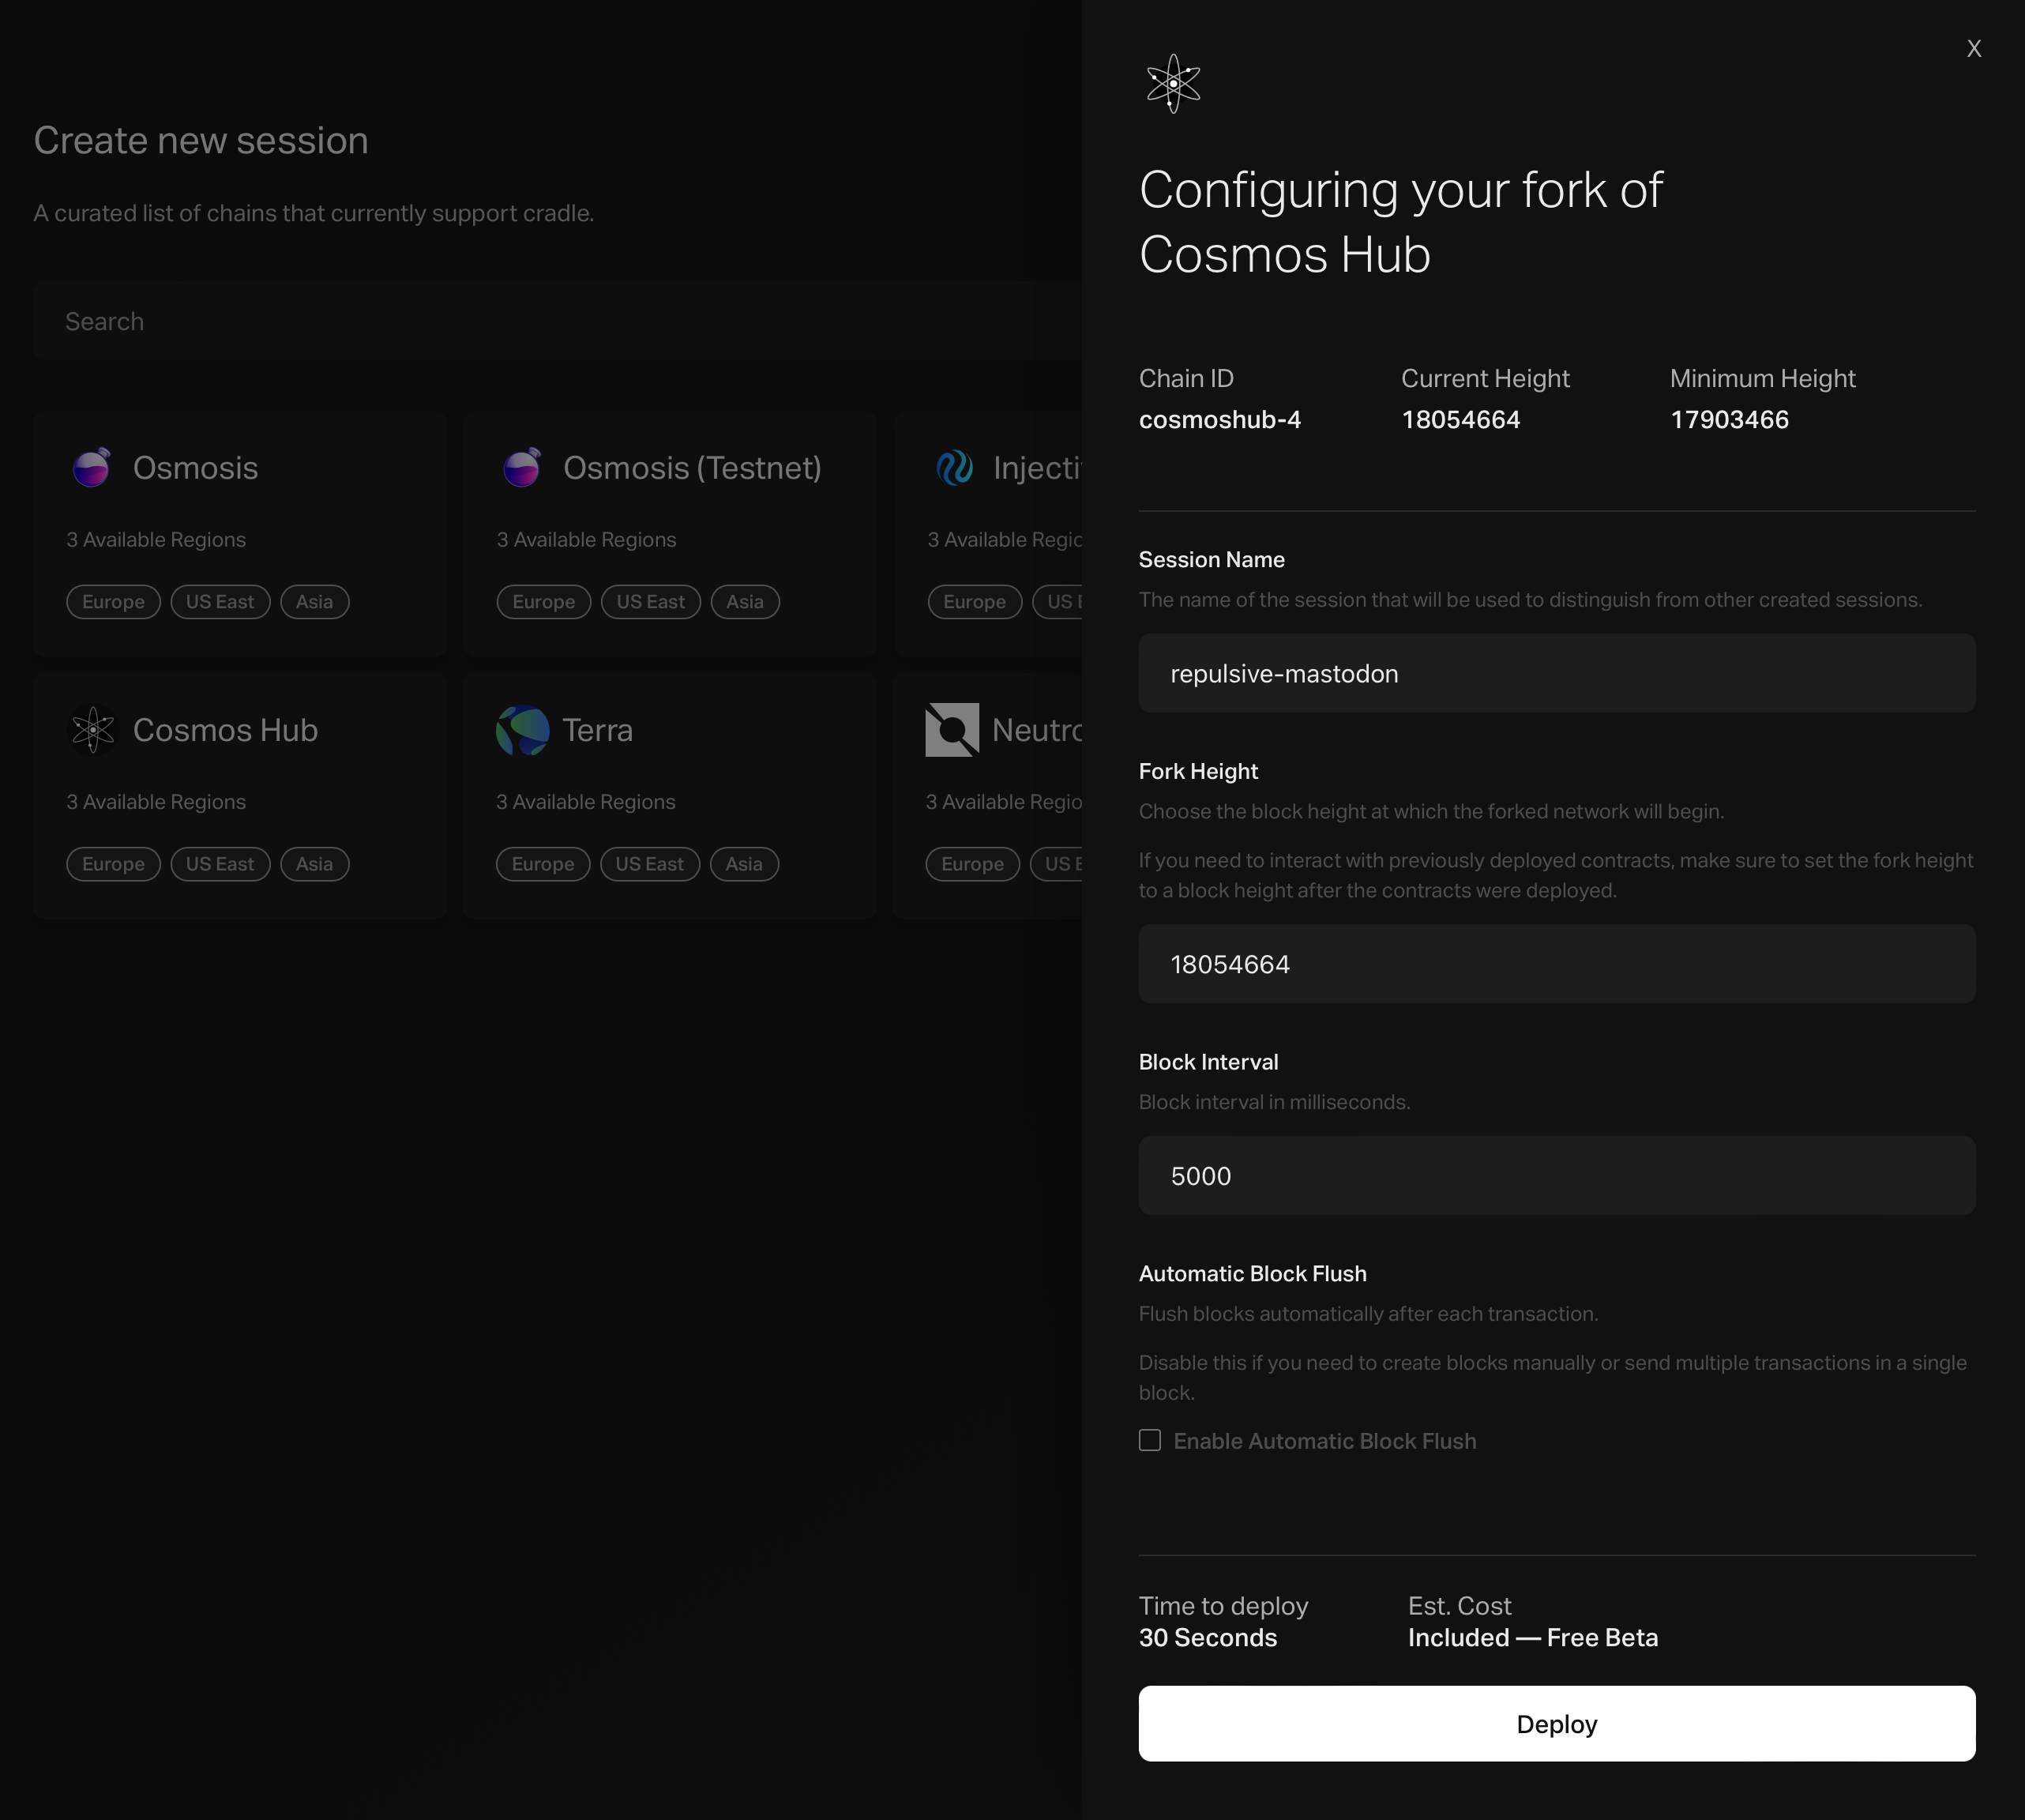Viewport: 2025px width, 1820px height.
Task: Click the Block Interval input field
Action: coord(1556,1174)
